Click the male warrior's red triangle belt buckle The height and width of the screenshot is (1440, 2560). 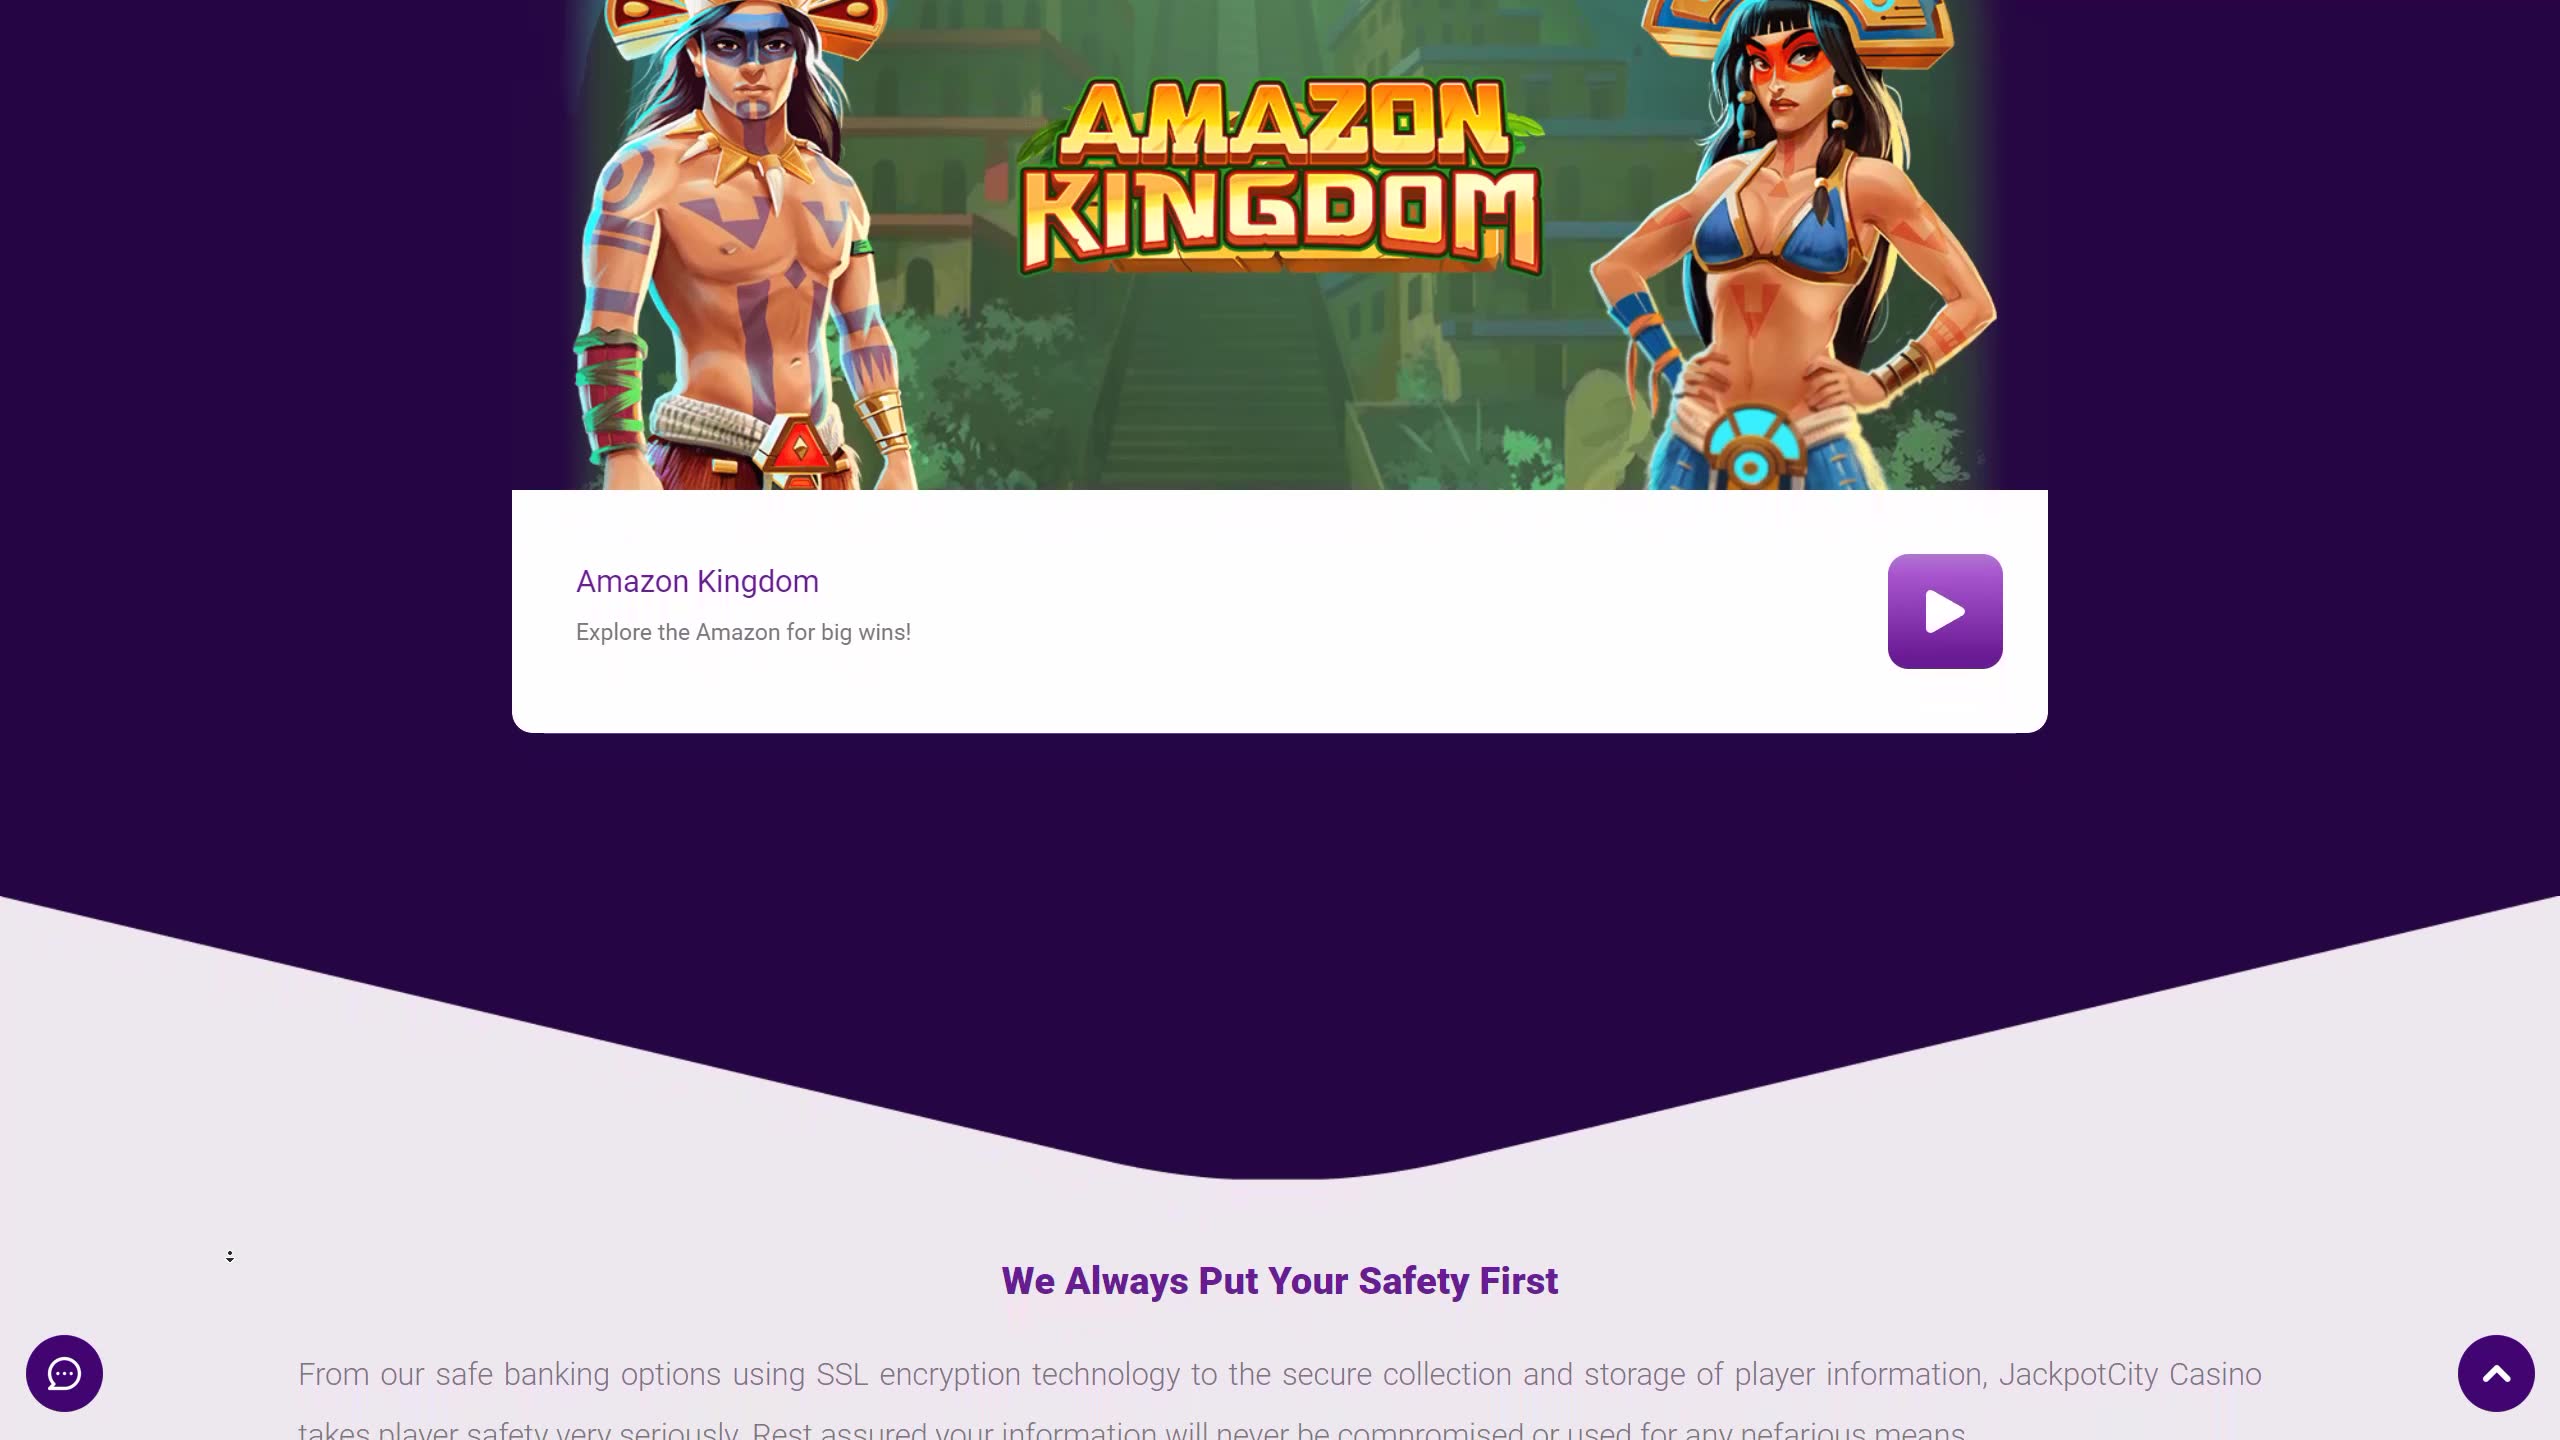[x=798, y=448]
